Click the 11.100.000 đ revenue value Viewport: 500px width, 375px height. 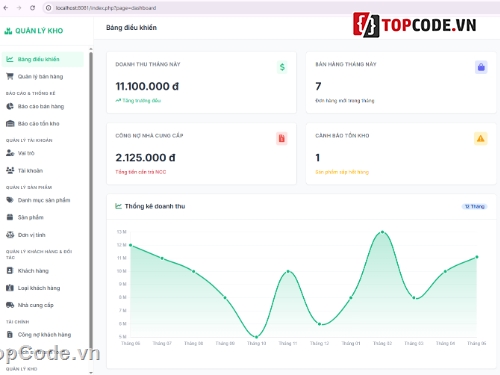coord(147,86)
